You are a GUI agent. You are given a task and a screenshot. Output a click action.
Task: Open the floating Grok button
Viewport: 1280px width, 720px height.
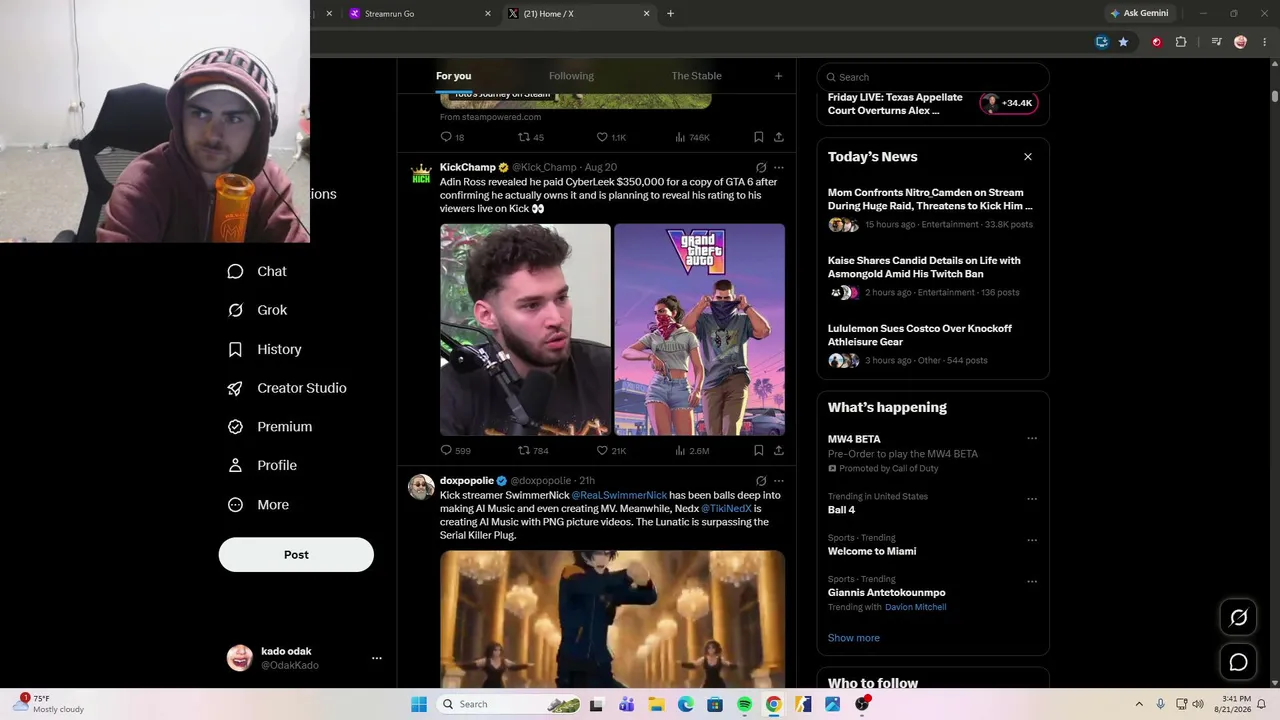[1238, 618]
